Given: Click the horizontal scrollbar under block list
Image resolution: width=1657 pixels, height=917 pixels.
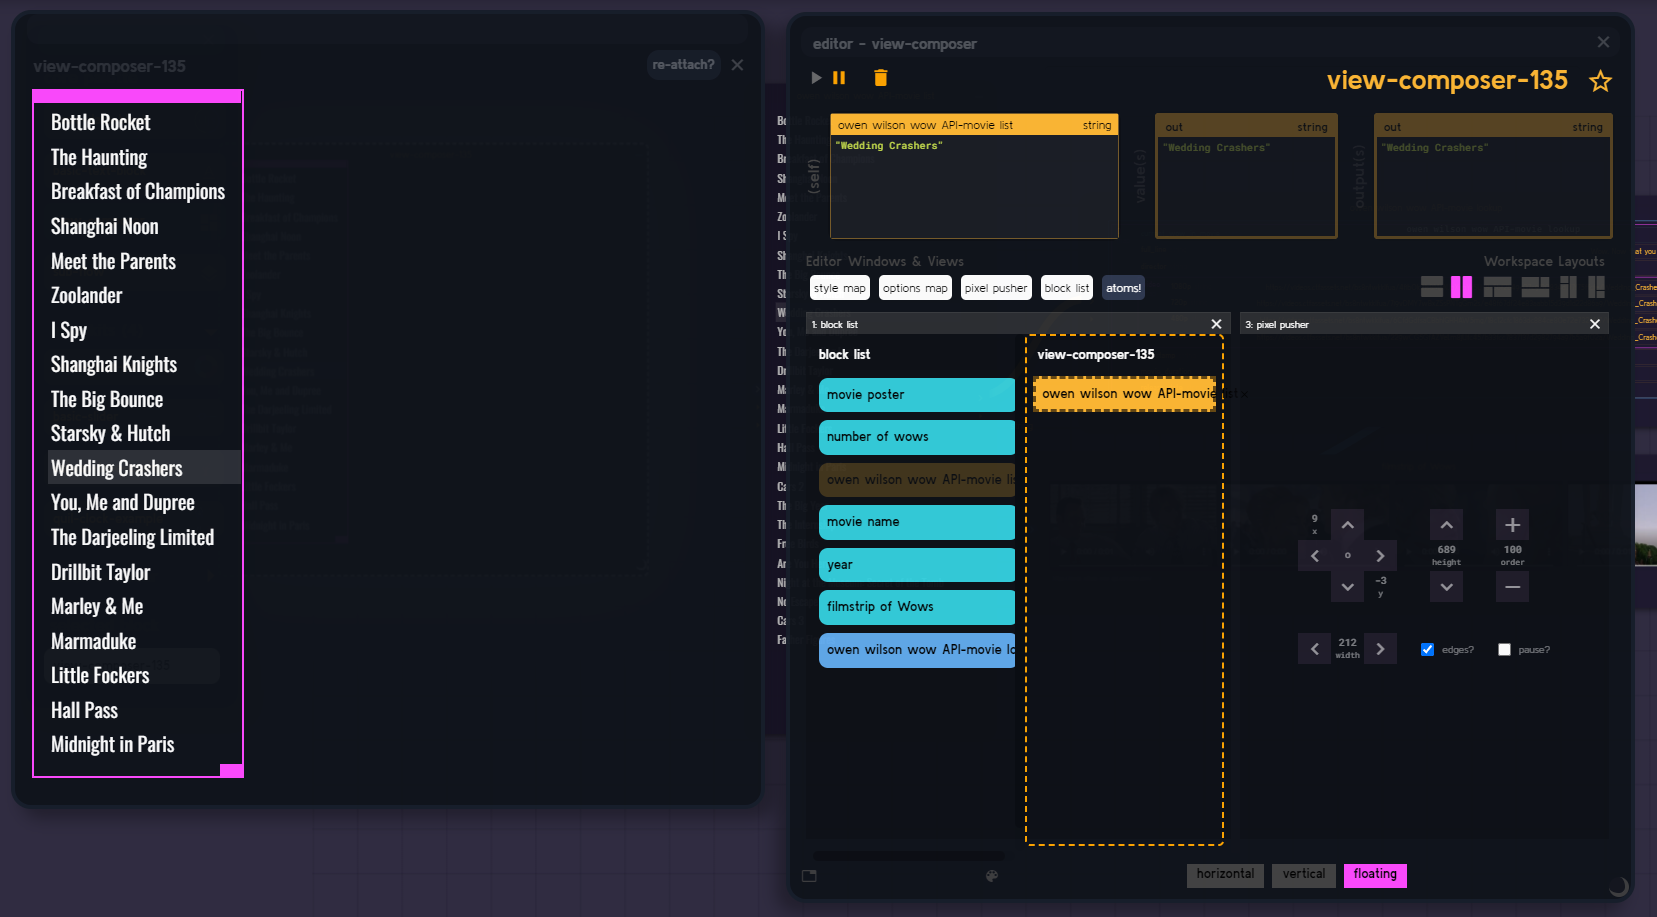Looking at the screenshot, I should (908, 856).
